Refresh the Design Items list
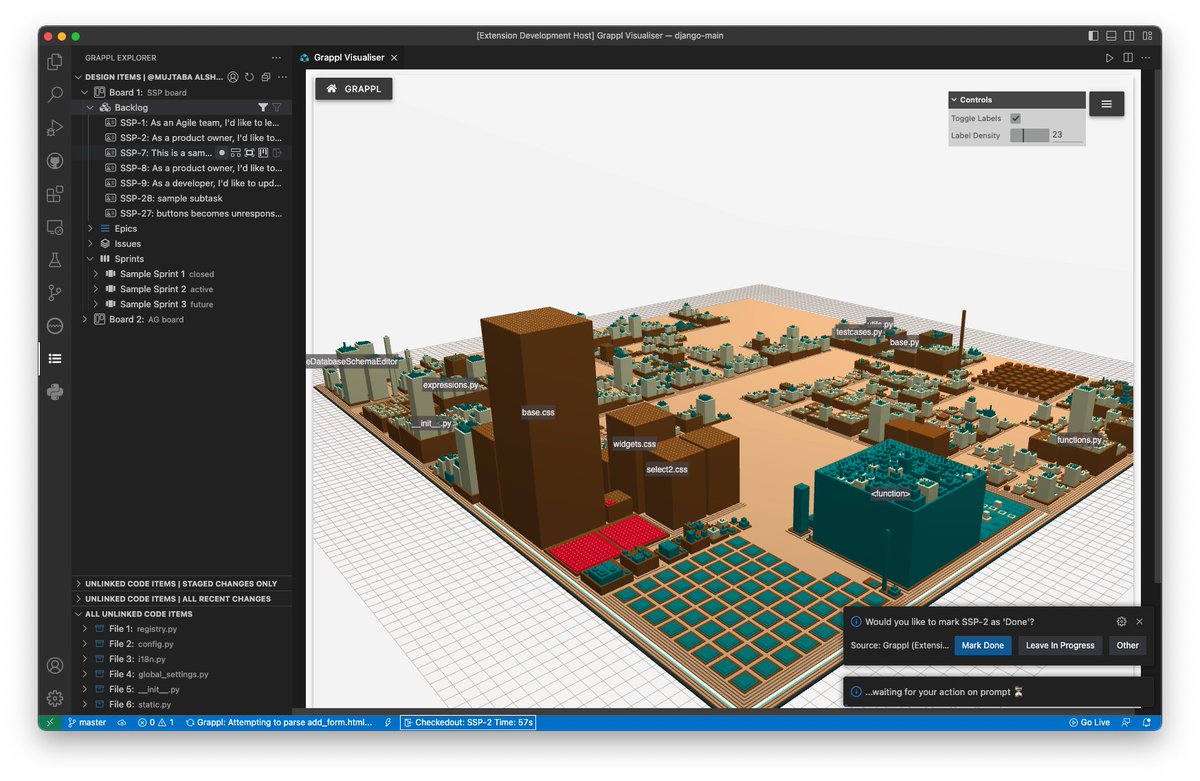 [249, 77]
